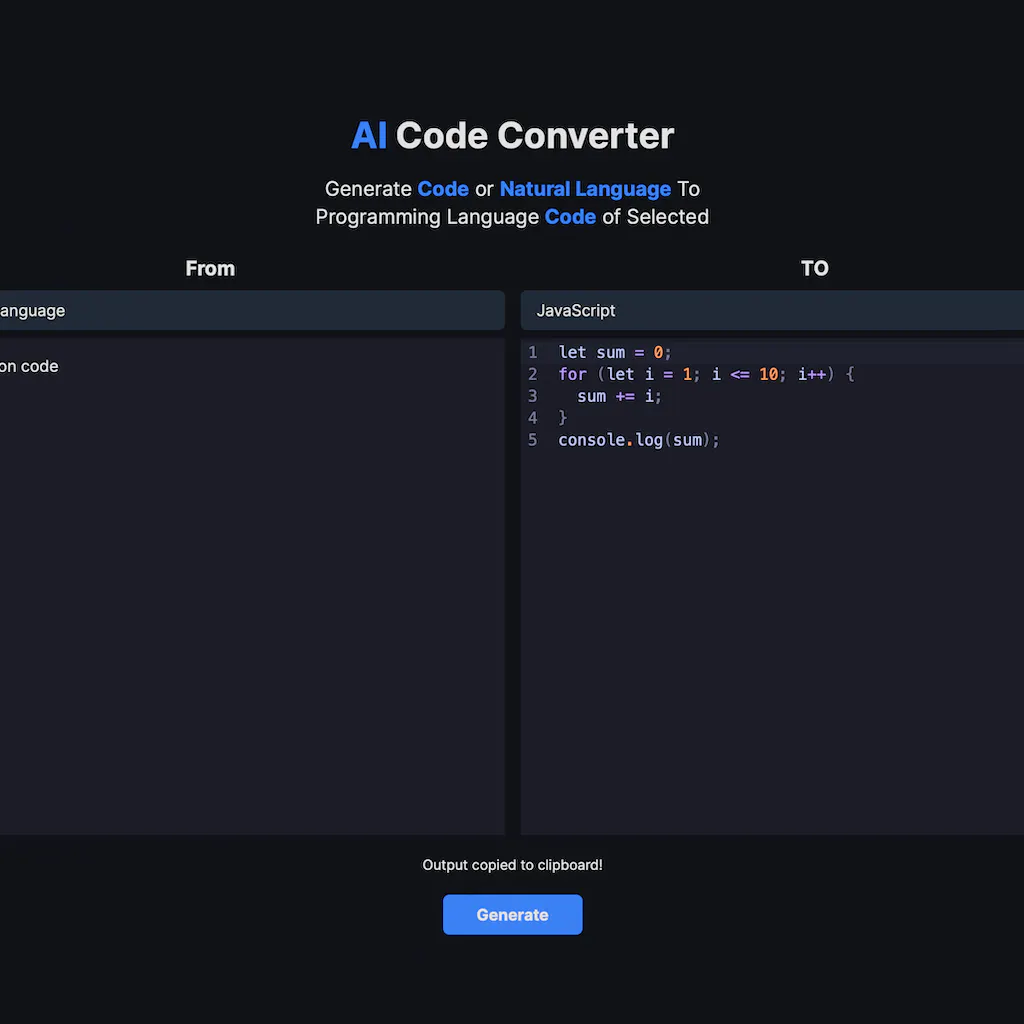The width and height of the screenshot is (1024, 1024).
Task: Open the JavaScript target language dropdown
Action: (x=770, y=310)
